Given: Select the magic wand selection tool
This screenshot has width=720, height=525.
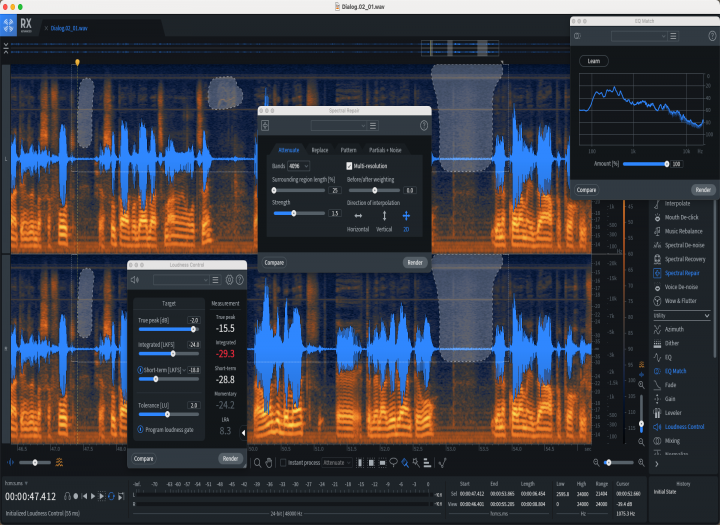Looking at the screenshot, I should tap(416, 463).
